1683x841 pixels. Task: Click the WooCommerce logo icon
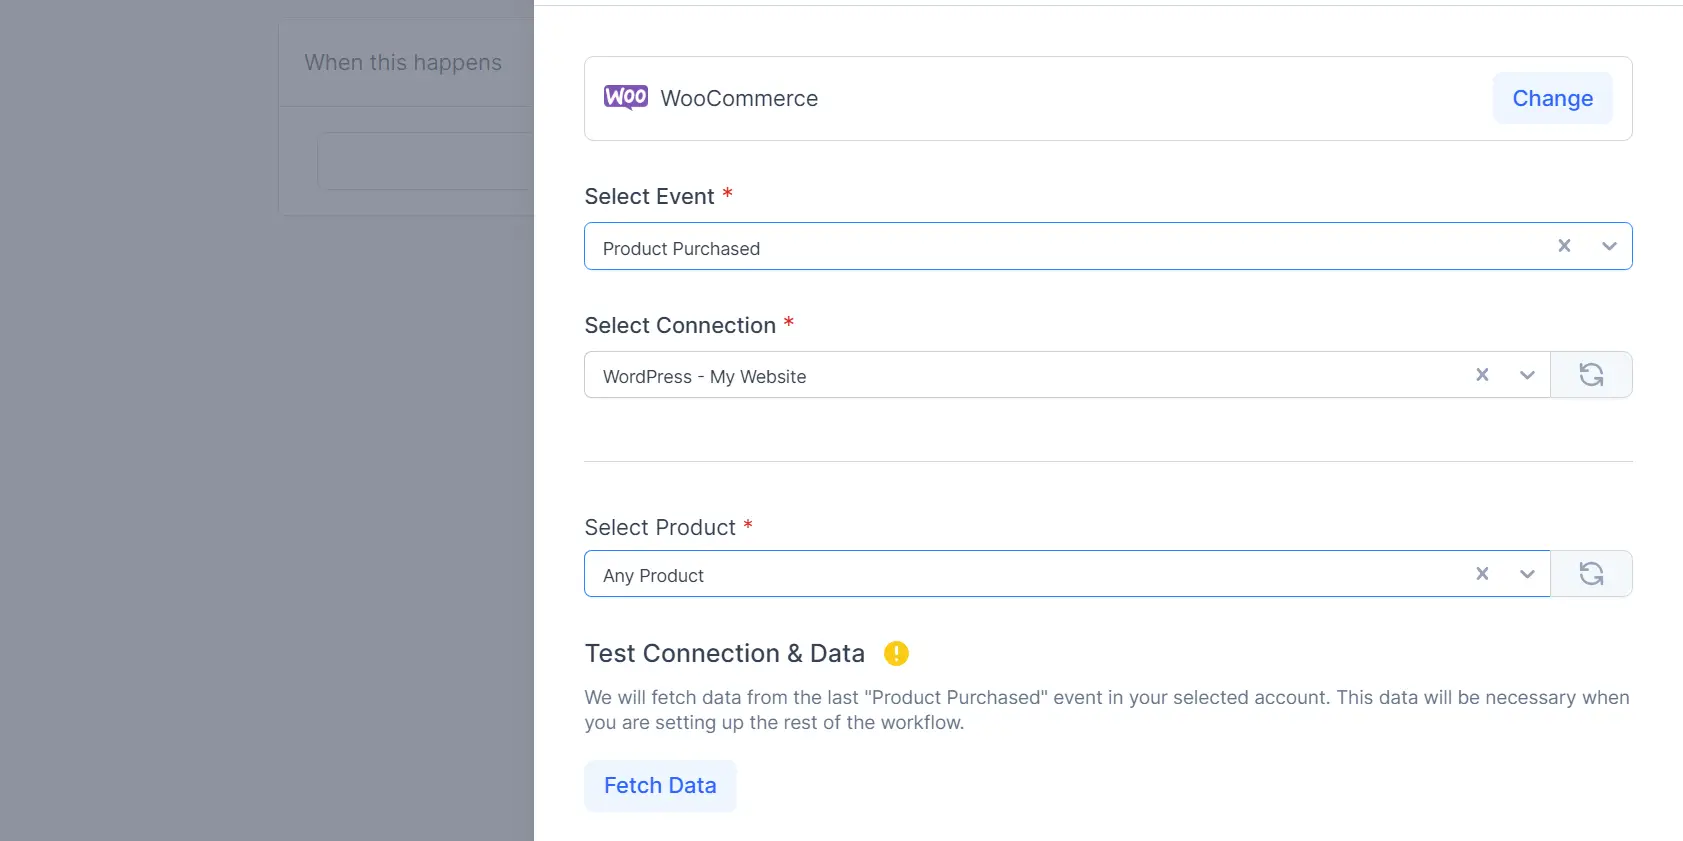coord(626,98)
